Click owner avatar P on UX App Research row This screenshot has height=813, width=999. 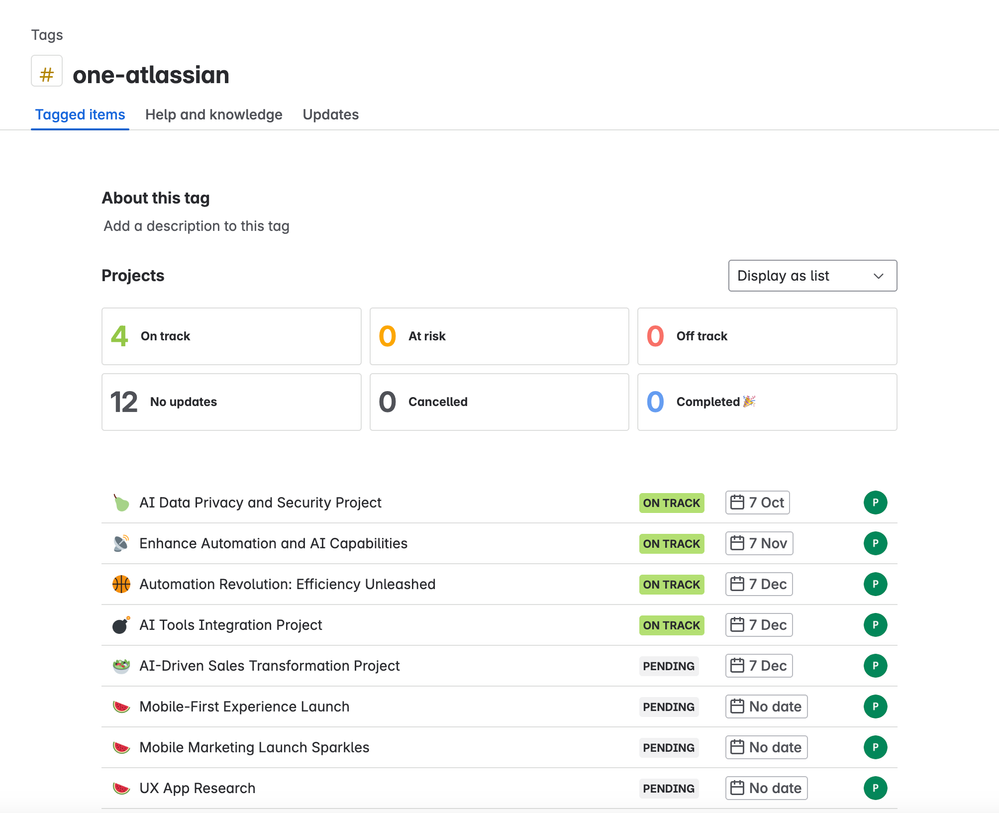(x=875, y=788)
